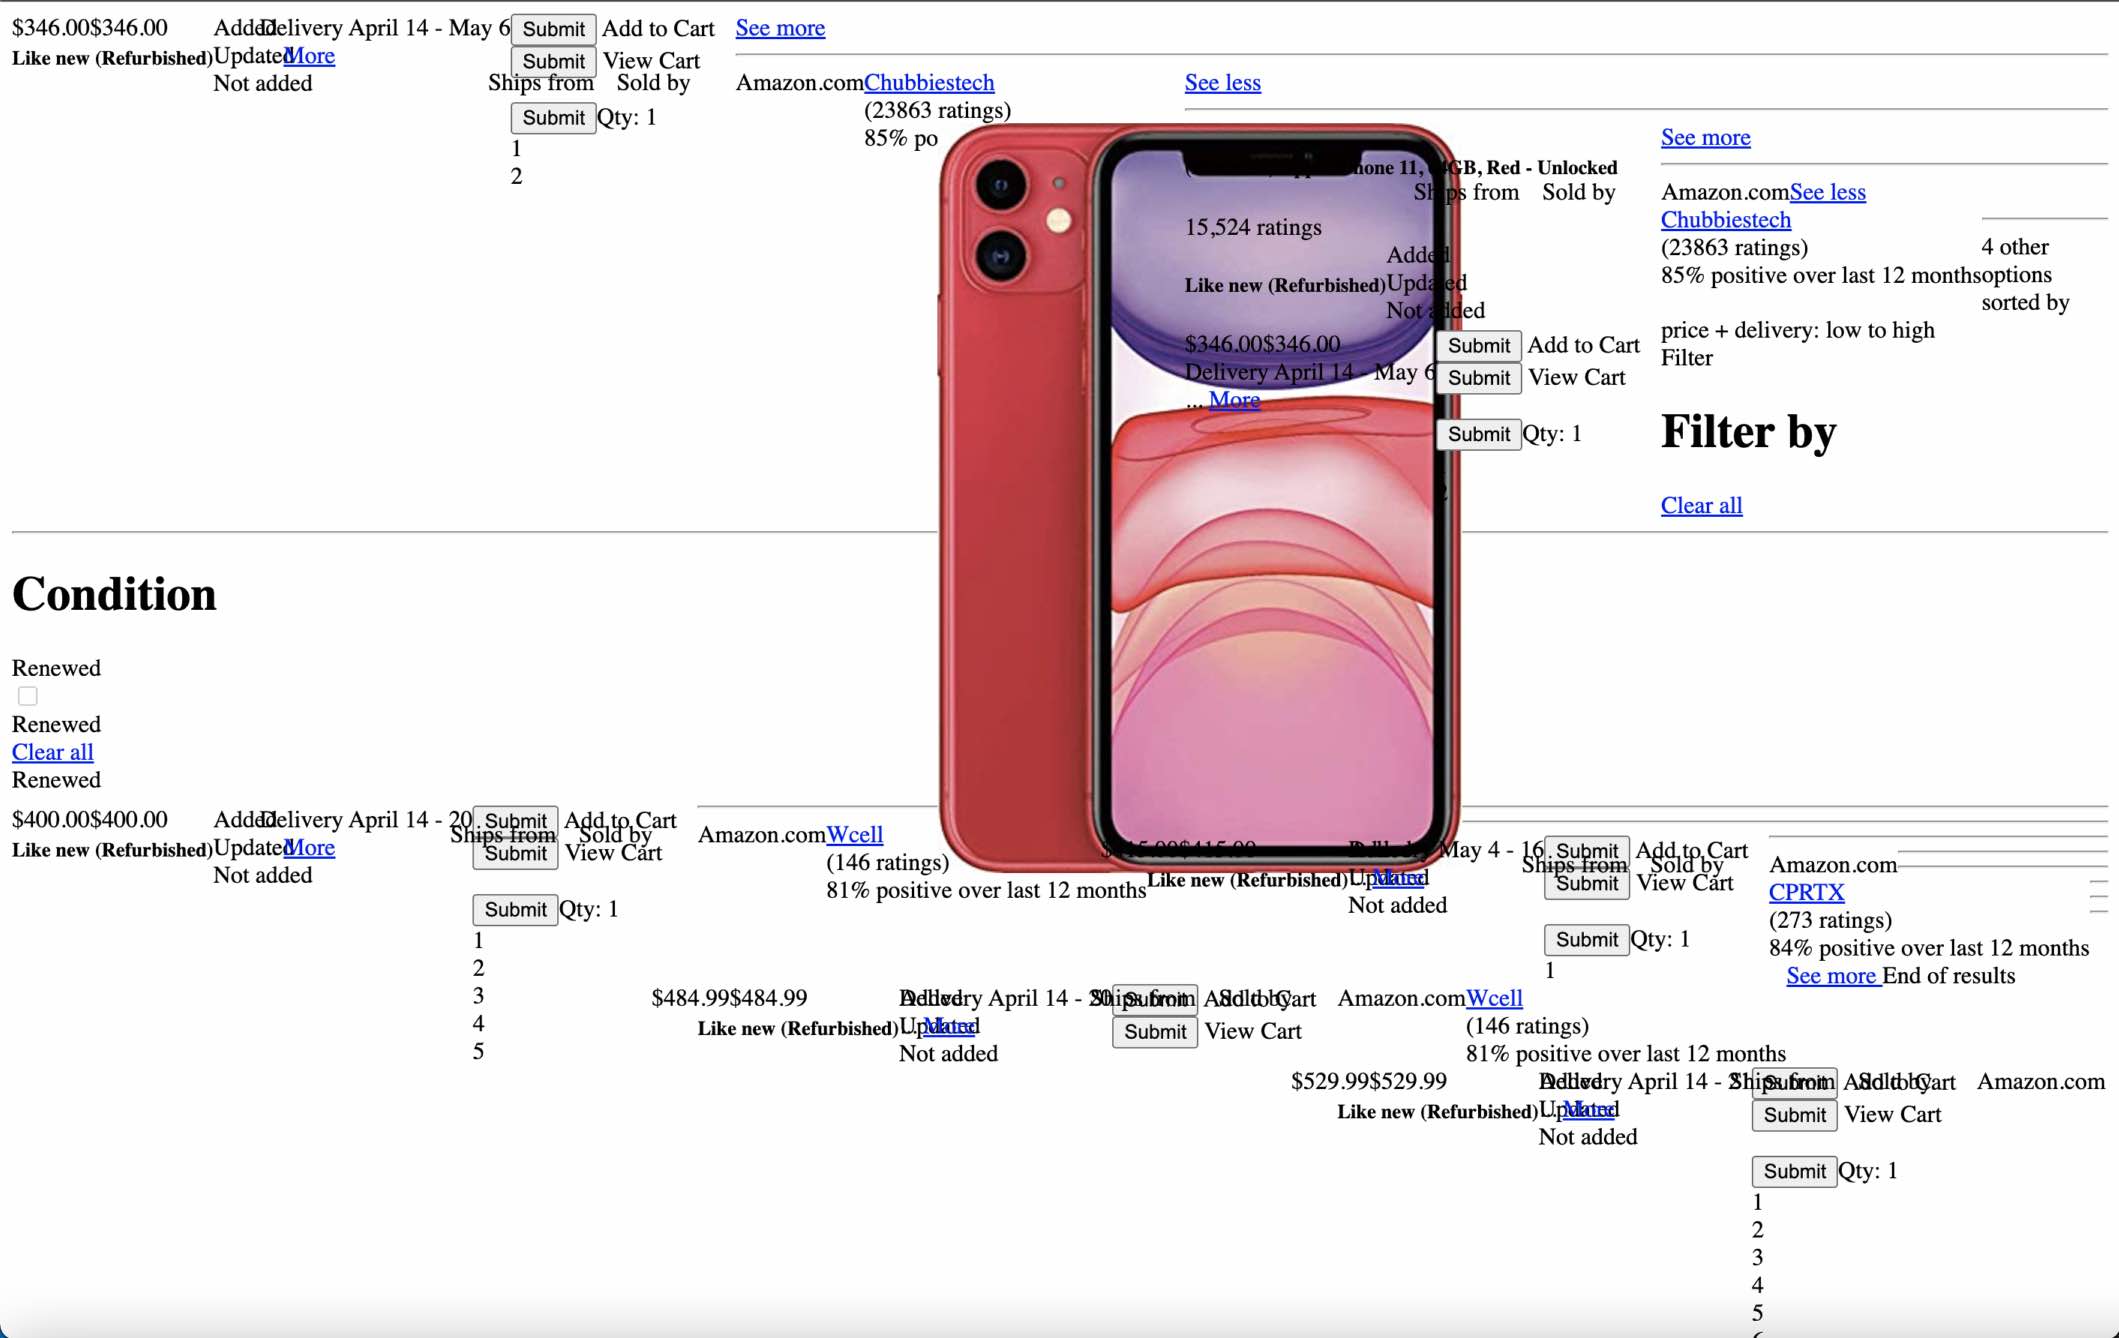Open Qty: 1 Submit selector above options 1 and 2
Screen dimensions: 2119x1338
[x=553, y=117]
